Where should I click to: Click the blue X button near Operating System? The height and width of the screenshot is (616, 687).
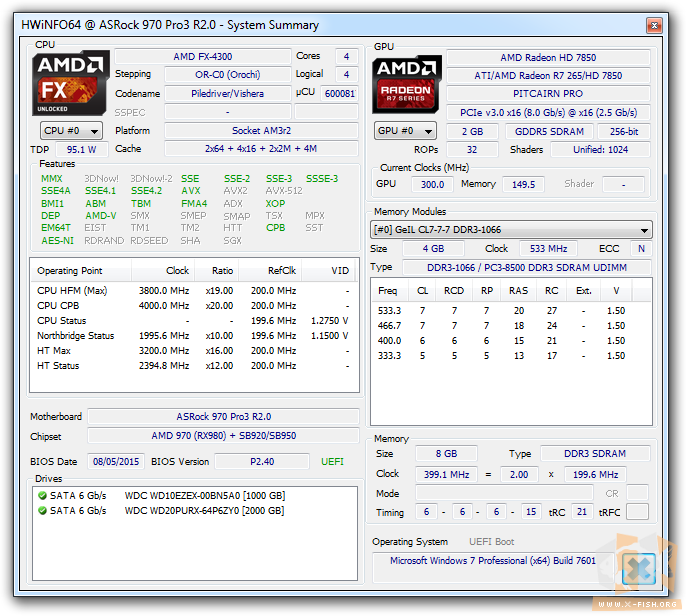[x=639, y=569]
